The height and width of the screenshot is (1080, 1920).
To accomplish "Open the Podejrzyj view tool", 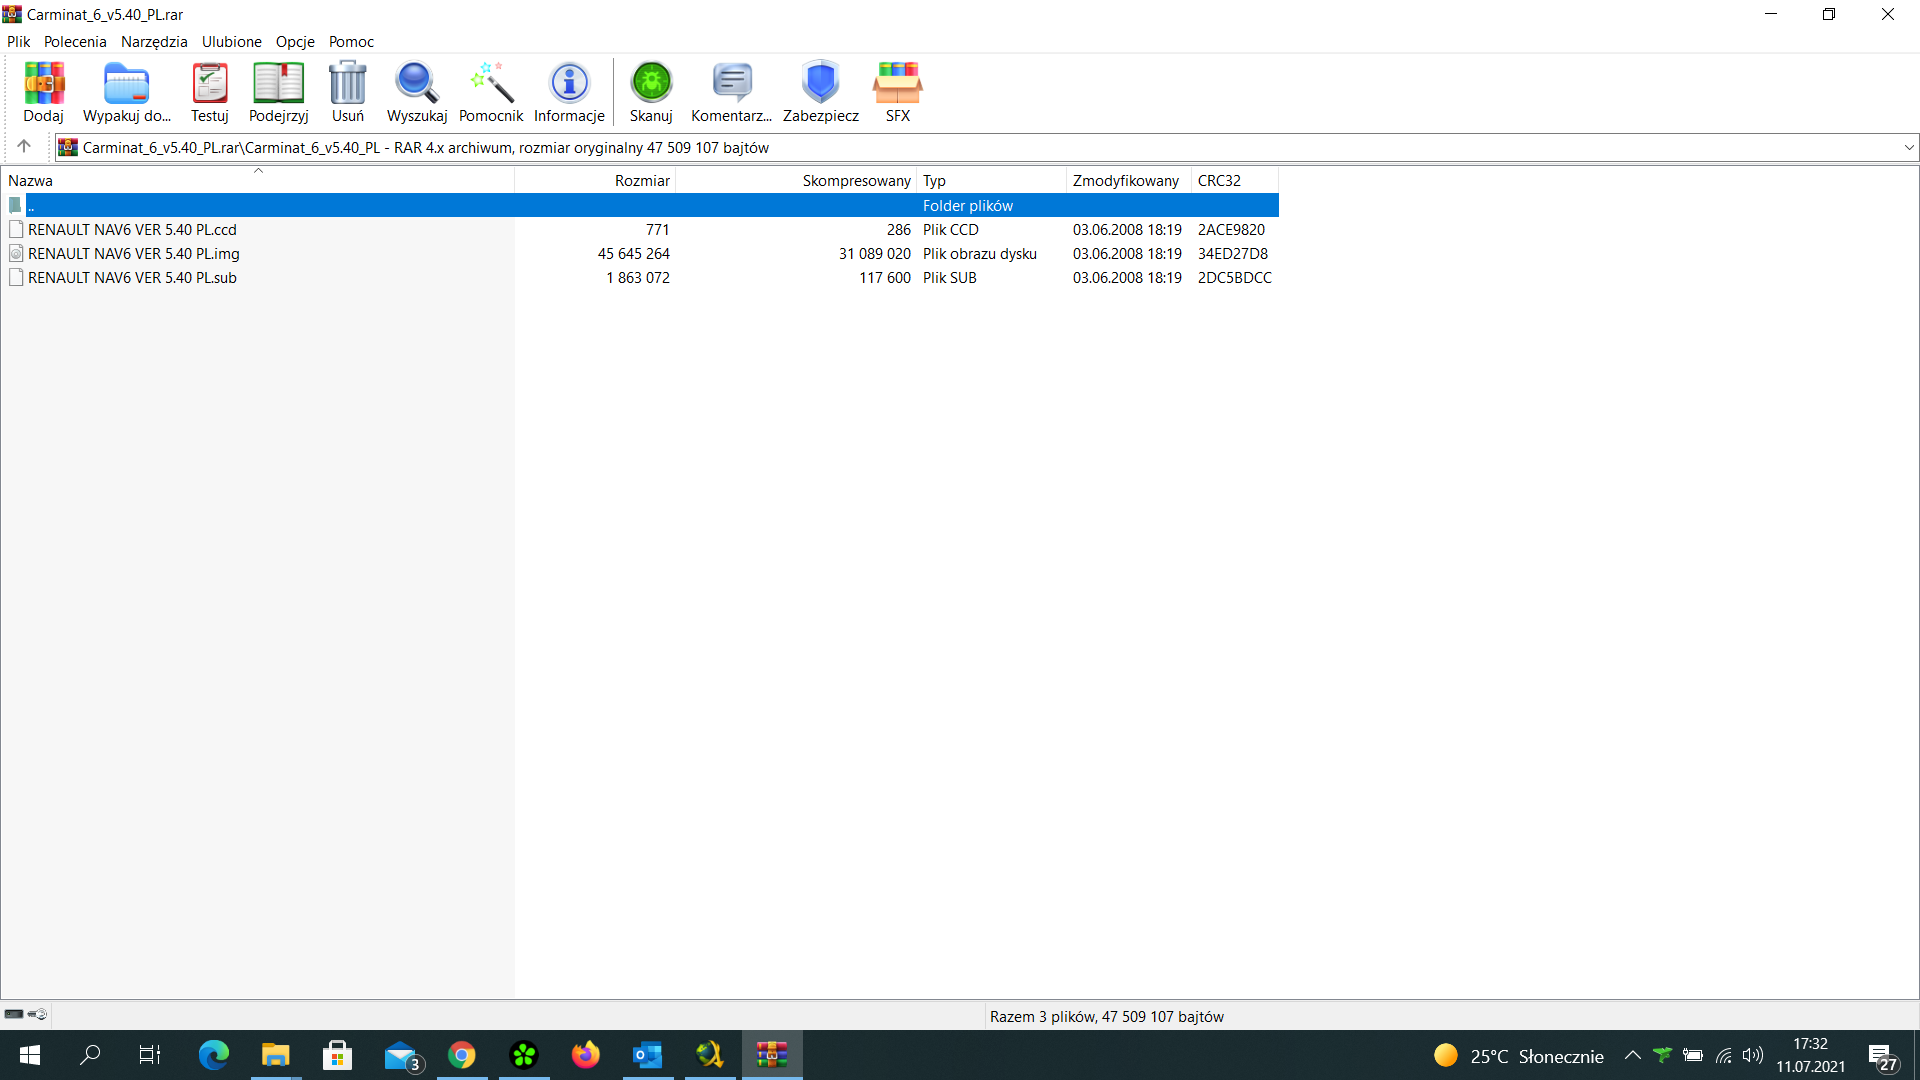I will 279,92.
